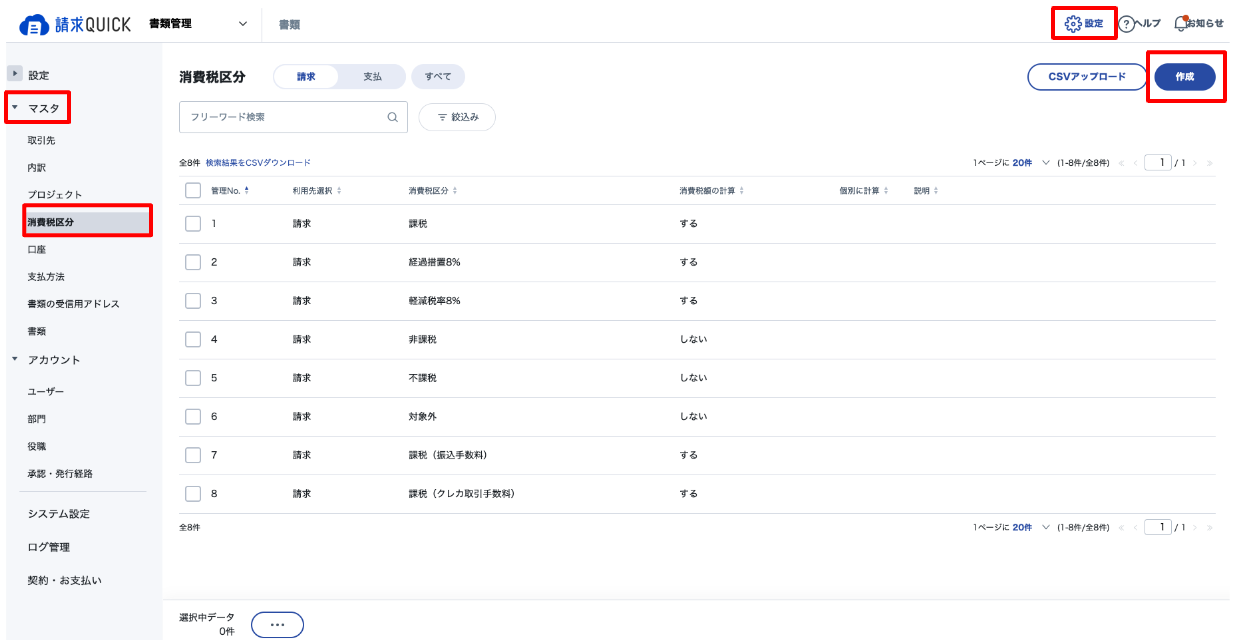Open settings via the gear icon
This screenshot has width=1237, height=640.
(1073, 23)
